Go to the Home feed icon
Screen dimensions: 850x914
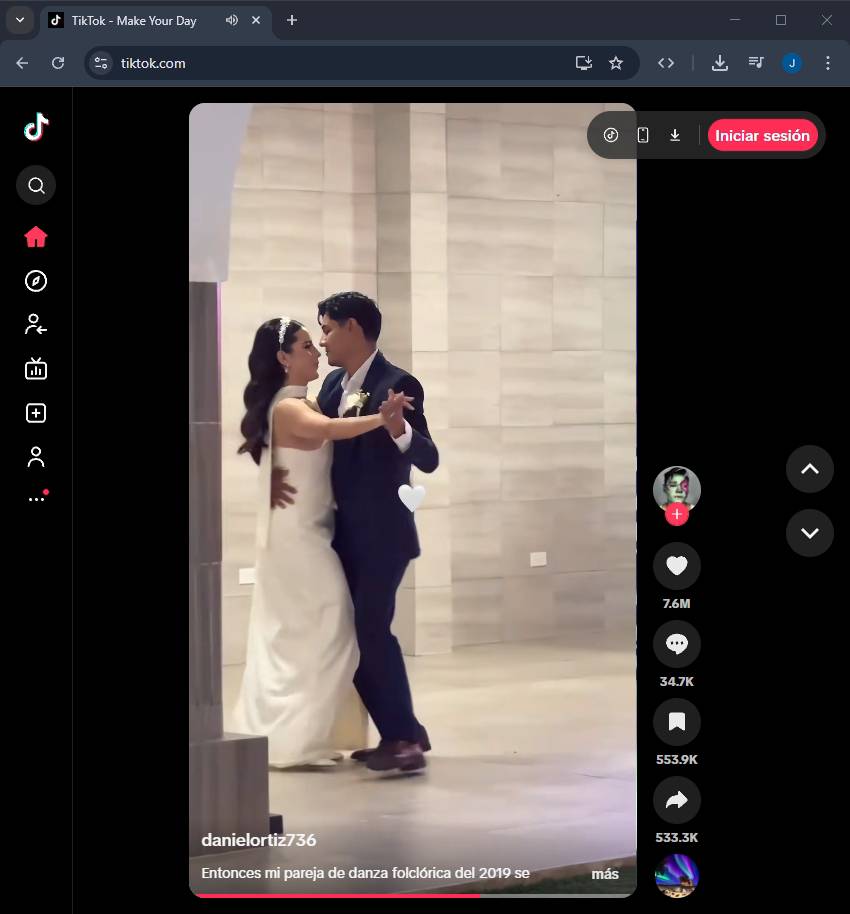click(x=36, y=237)
